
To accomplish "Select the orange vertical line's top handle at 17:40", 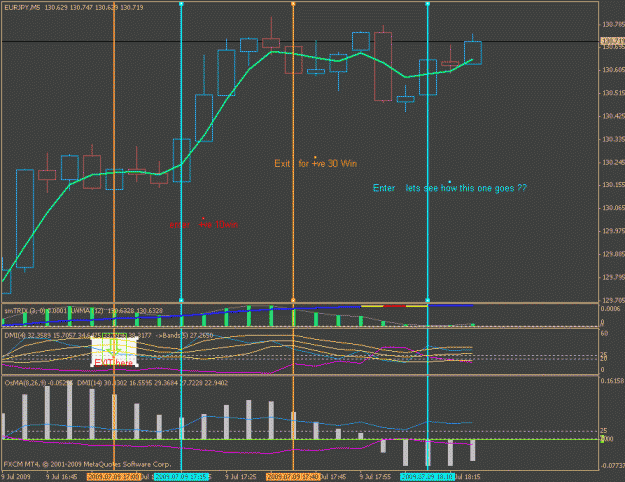I will [x=293, y=4].
